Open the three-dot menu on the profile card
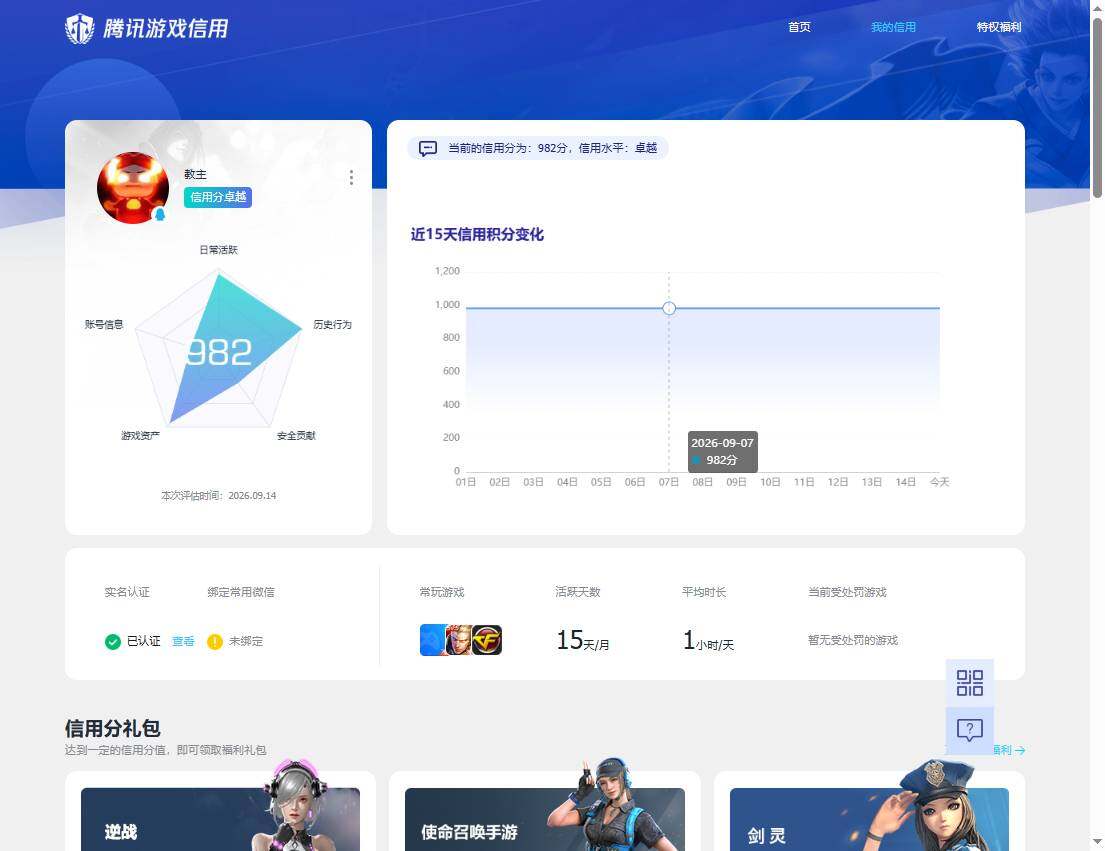 [x=351, y=178]
